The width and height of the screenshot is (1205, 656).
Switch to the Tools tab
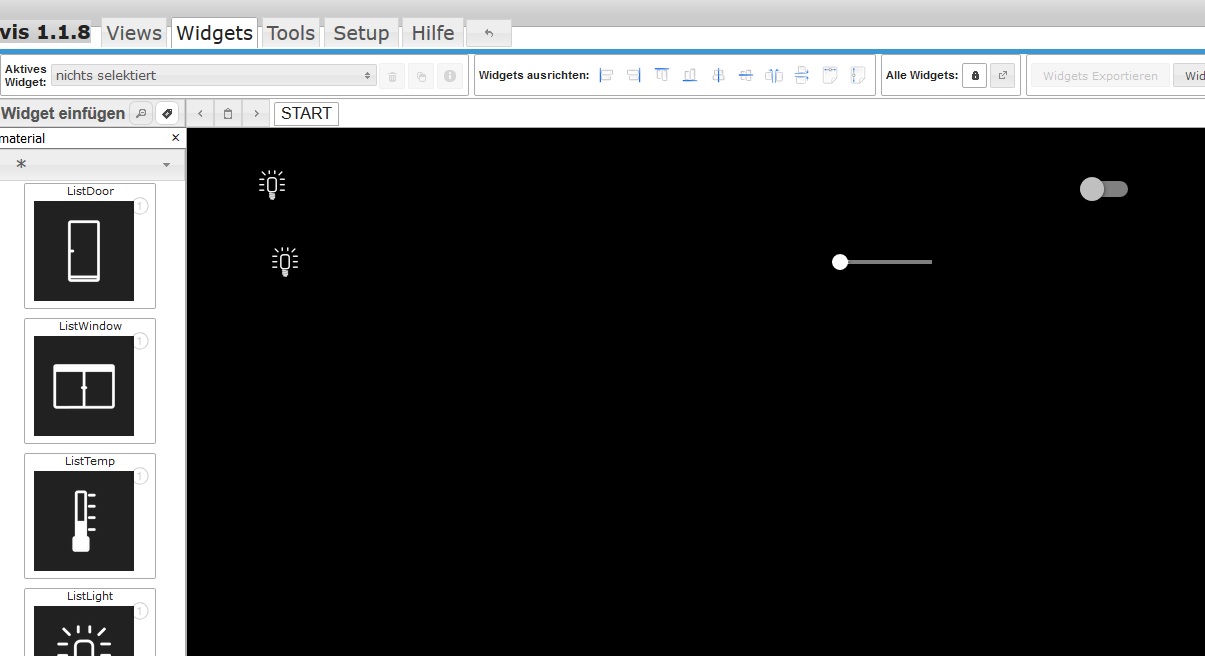click(x=291, y=33)
